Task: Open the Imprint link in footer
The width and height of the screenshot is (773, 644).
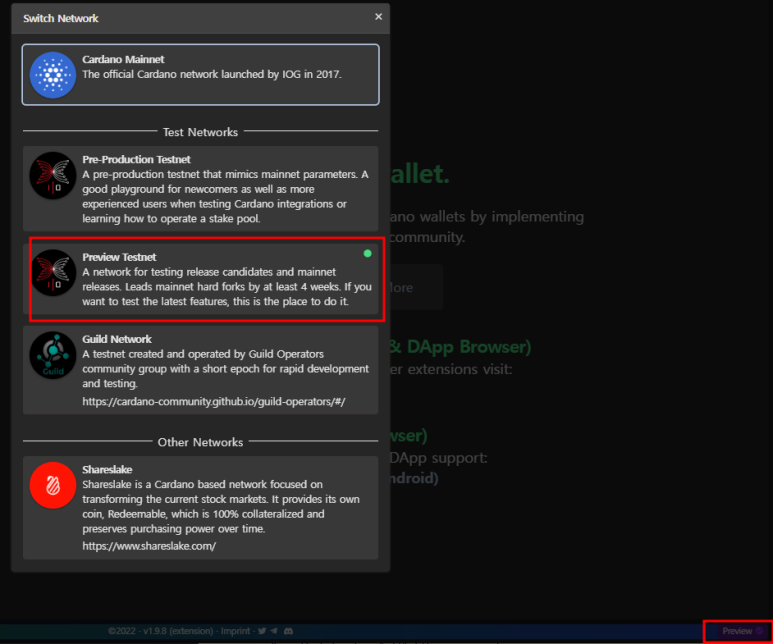Action: point(235,631)
